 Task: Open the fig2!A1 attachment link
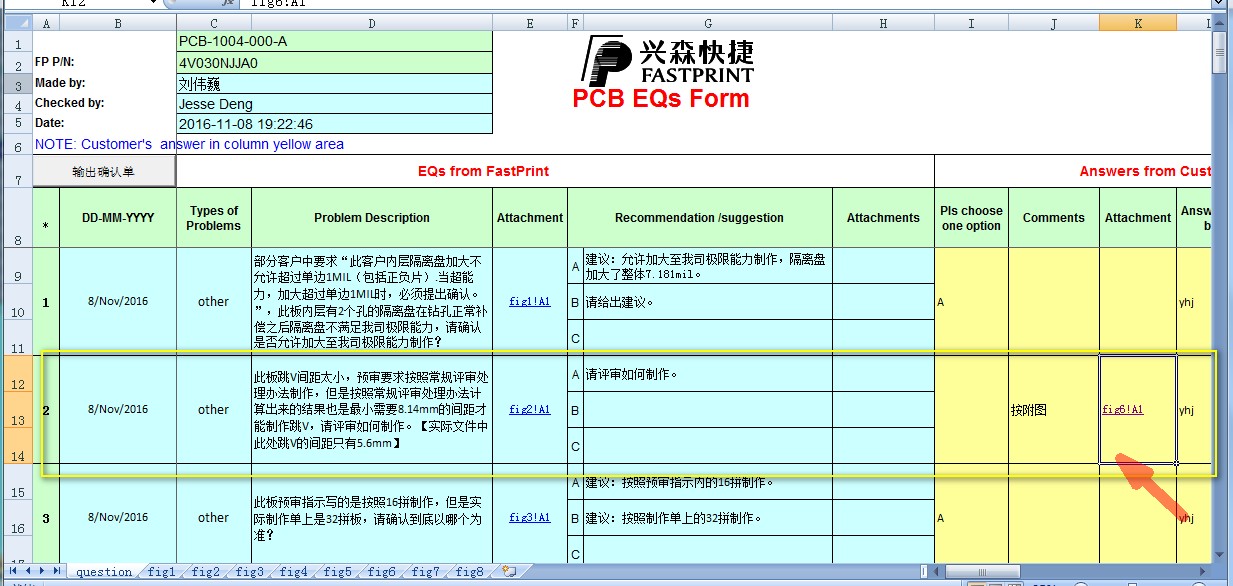(x=529, y=409)
